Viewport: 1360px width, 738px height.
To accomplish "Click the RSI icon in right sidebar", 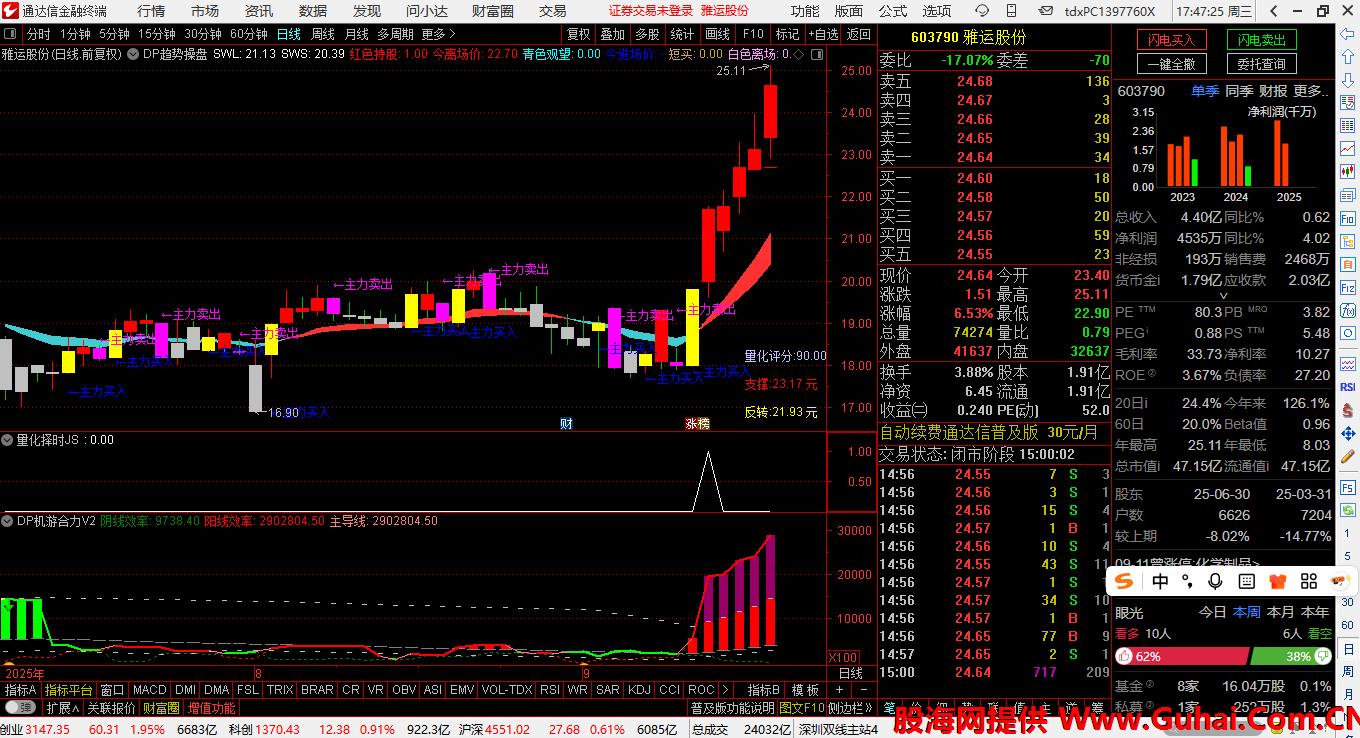I will 1347,387.
